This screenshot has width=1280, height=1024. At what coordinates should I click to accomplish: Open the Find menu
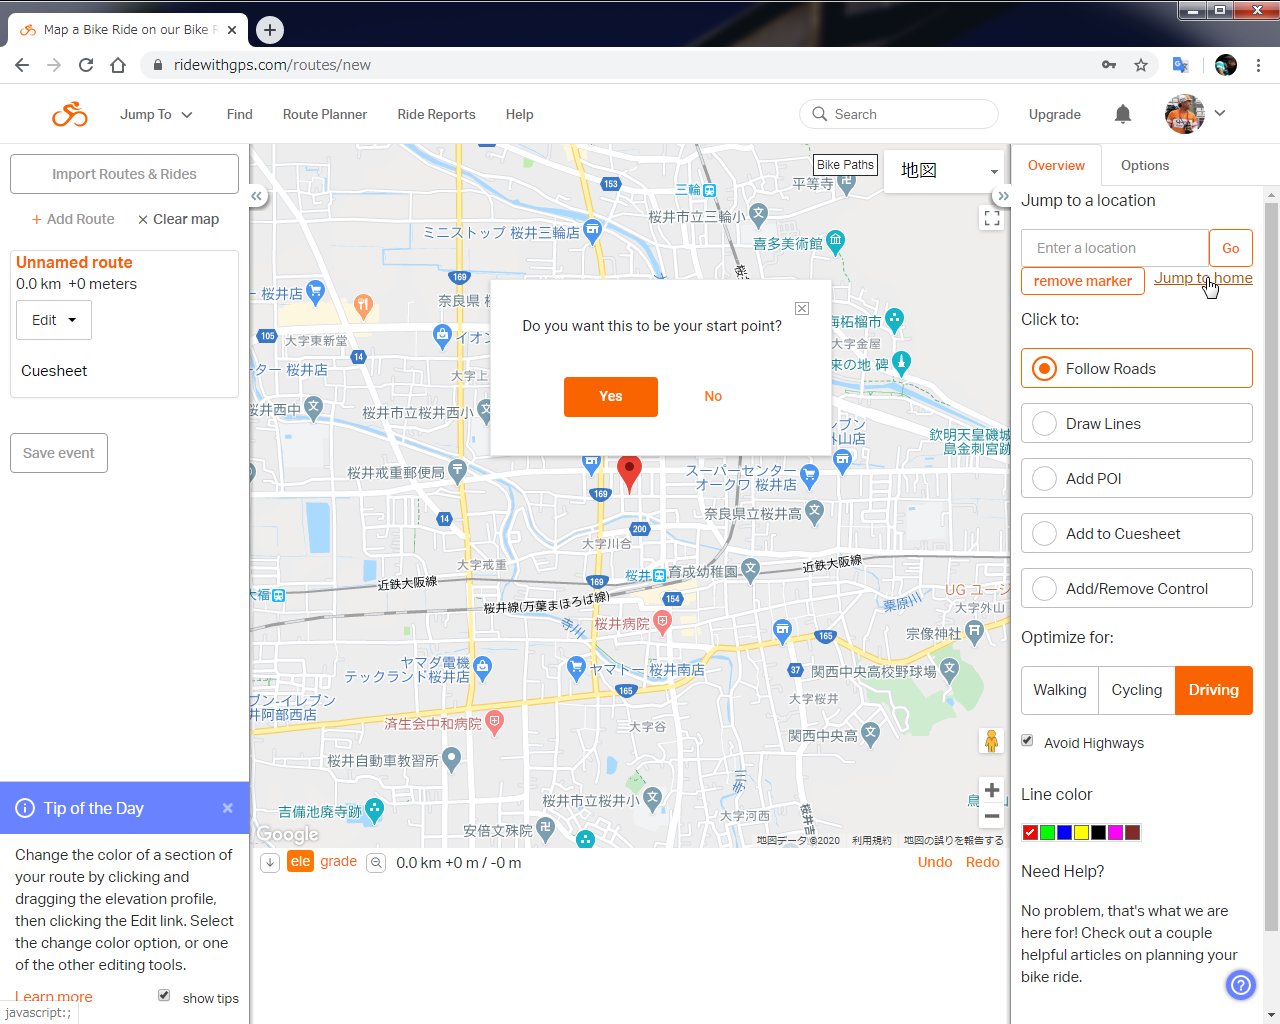coord(240,114)
